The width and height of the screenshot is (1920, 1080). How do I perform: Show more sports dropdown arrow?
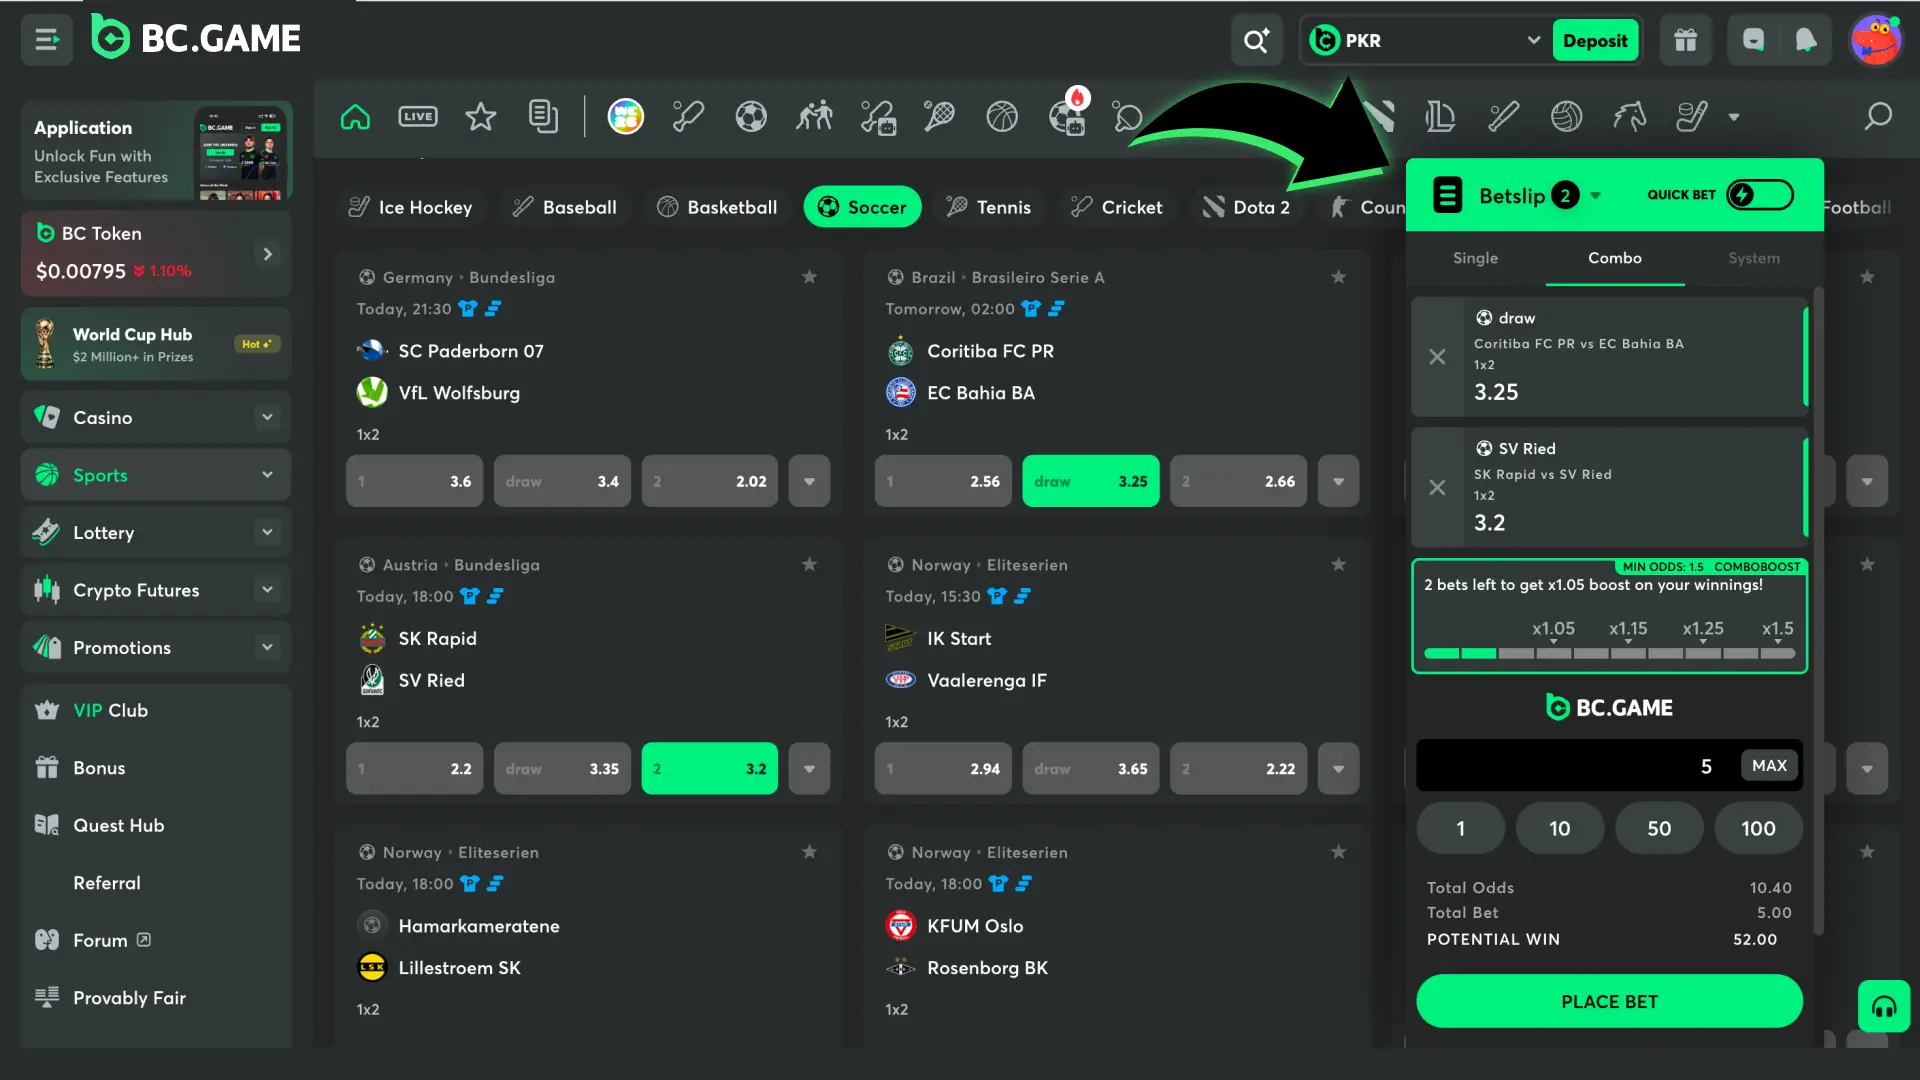[1734, 117]
